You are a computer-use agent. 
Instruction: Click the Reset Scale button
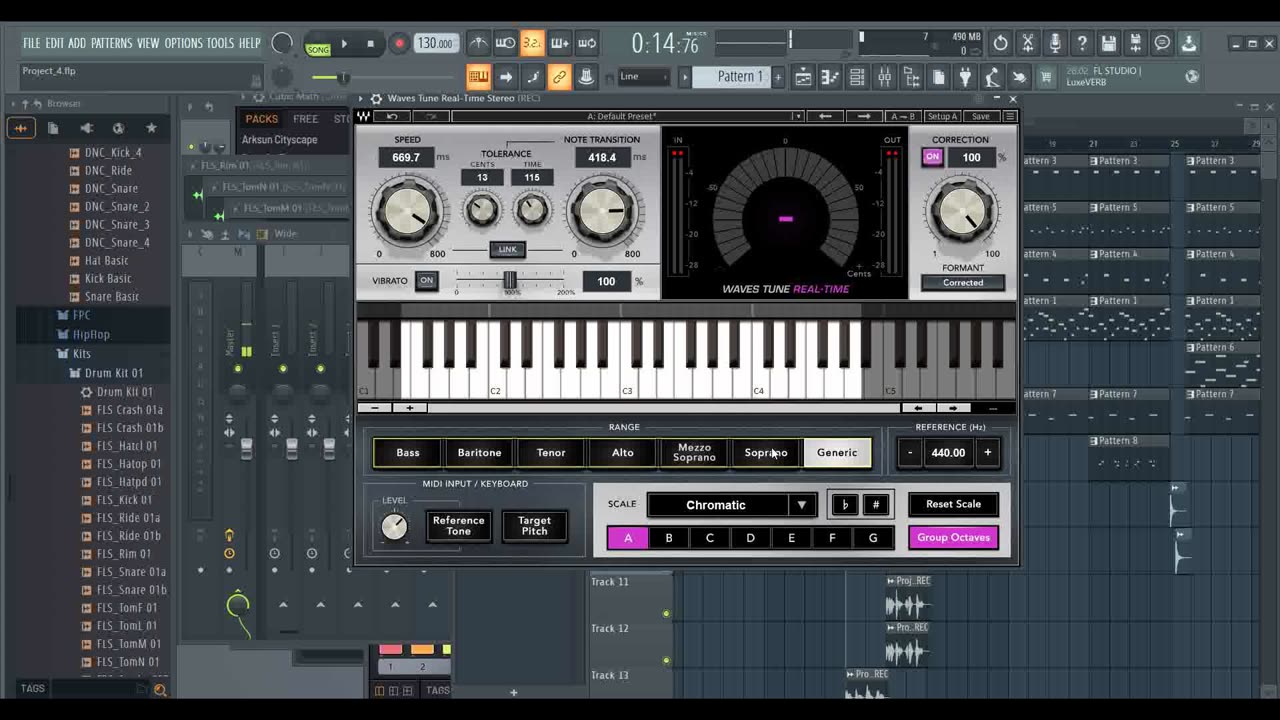953,504
